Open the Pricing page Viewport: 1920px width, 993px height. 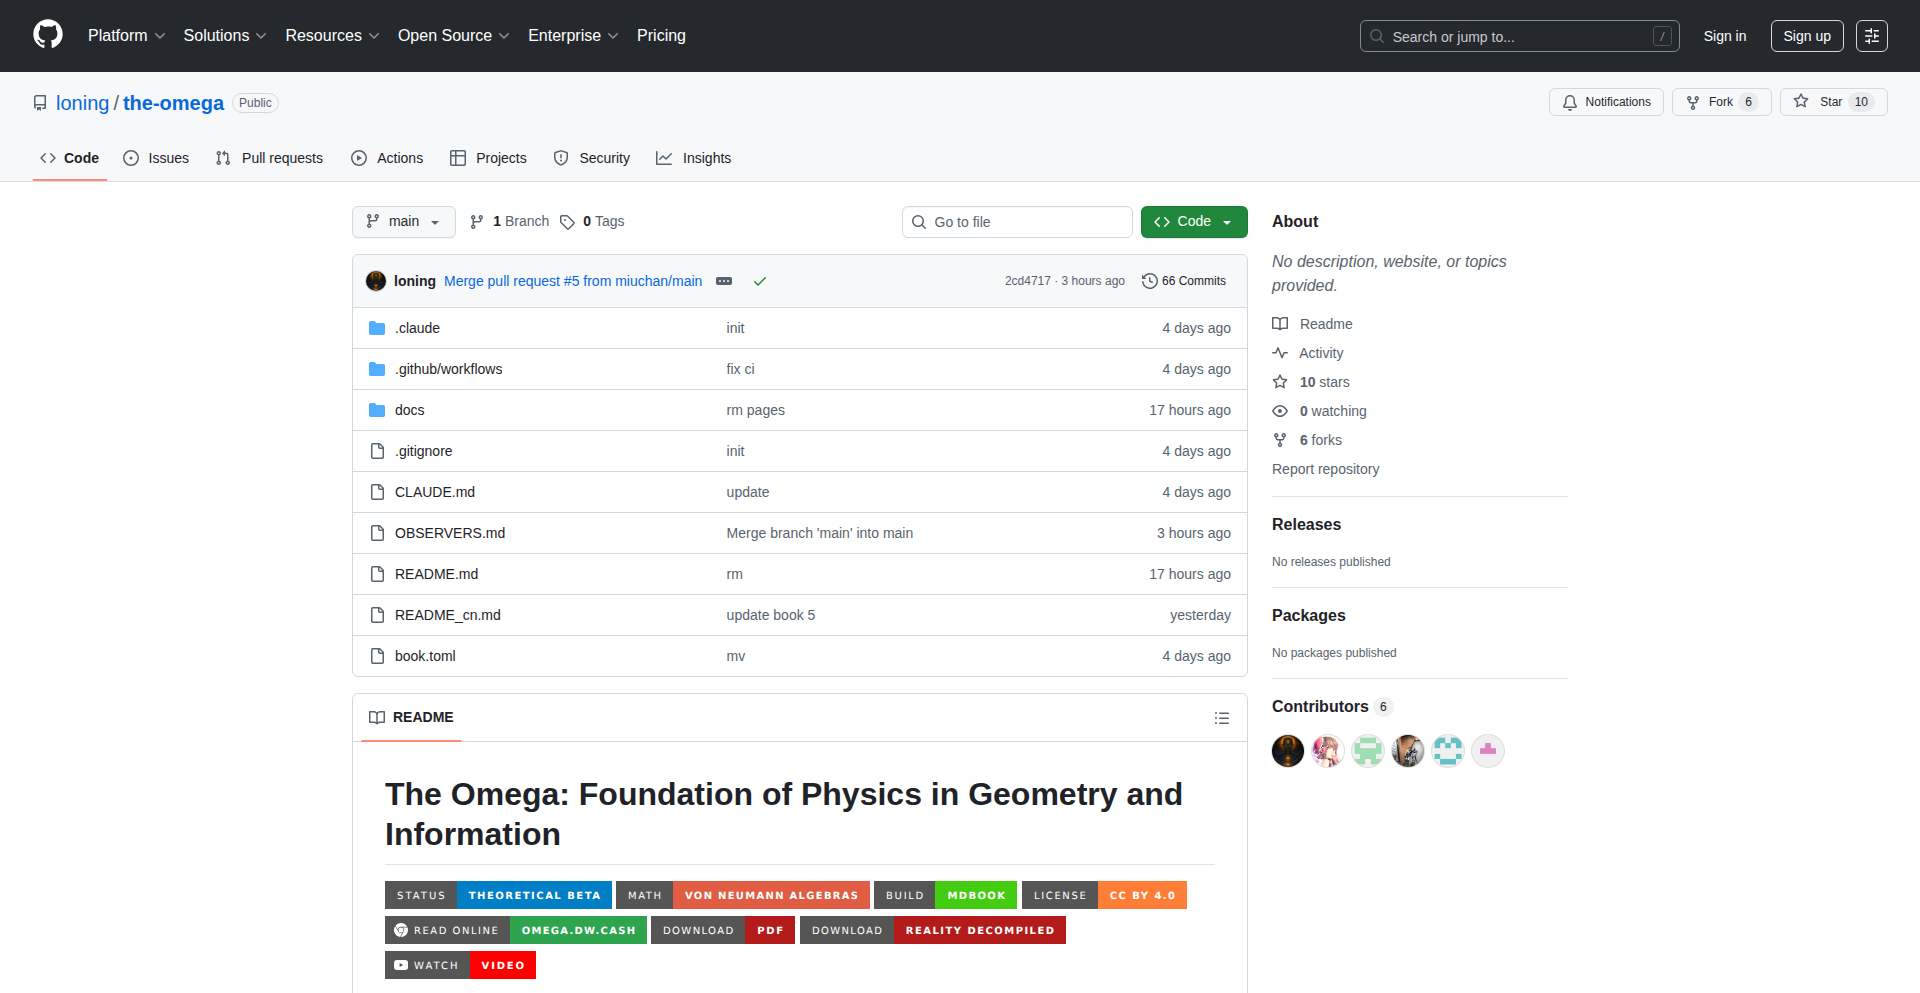point(661,36)
